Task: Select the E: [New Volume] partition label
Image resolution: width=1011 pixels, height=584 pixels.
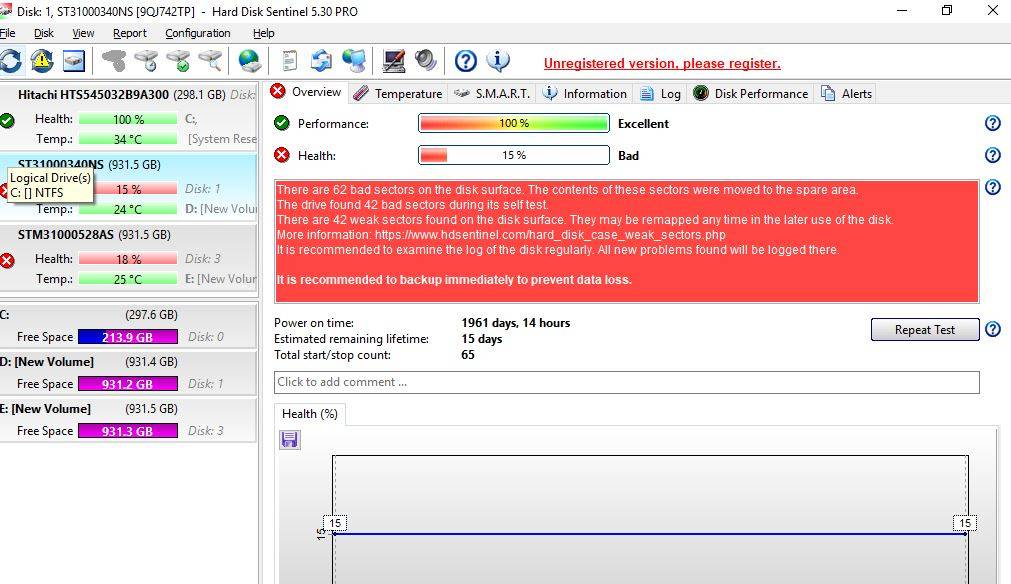Action: 45,409
